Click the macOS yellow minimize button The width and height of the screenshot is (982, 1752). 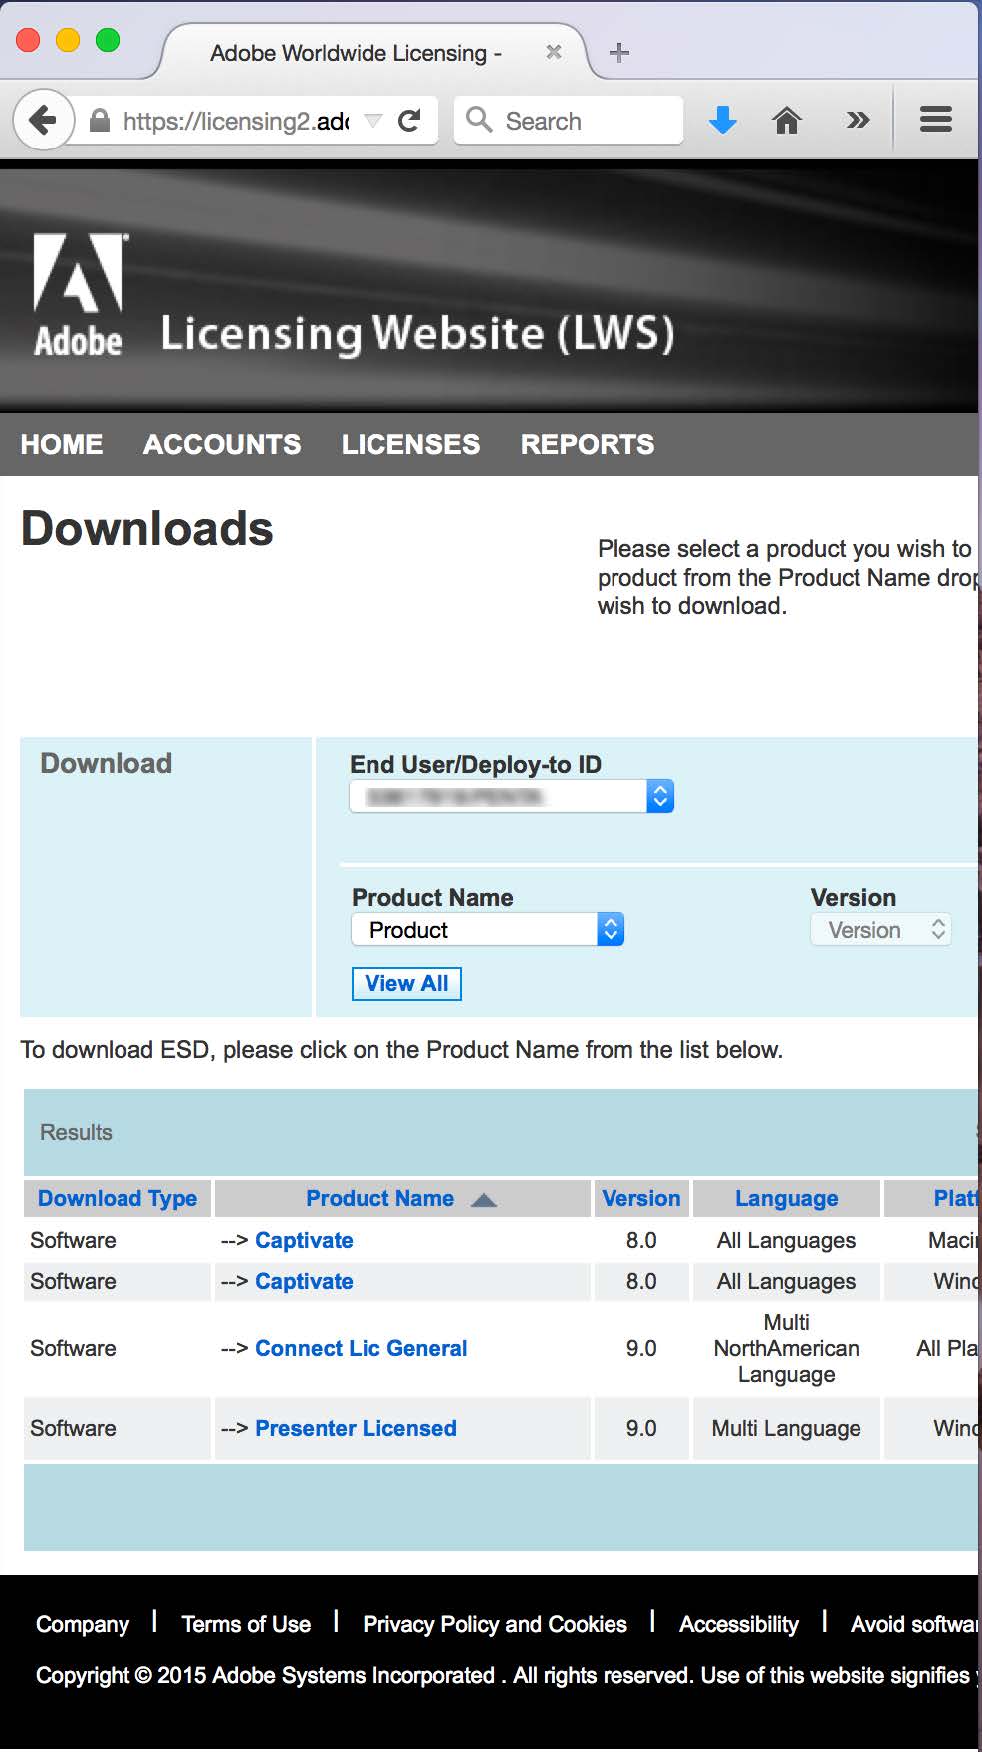click(x=68, y=40)
